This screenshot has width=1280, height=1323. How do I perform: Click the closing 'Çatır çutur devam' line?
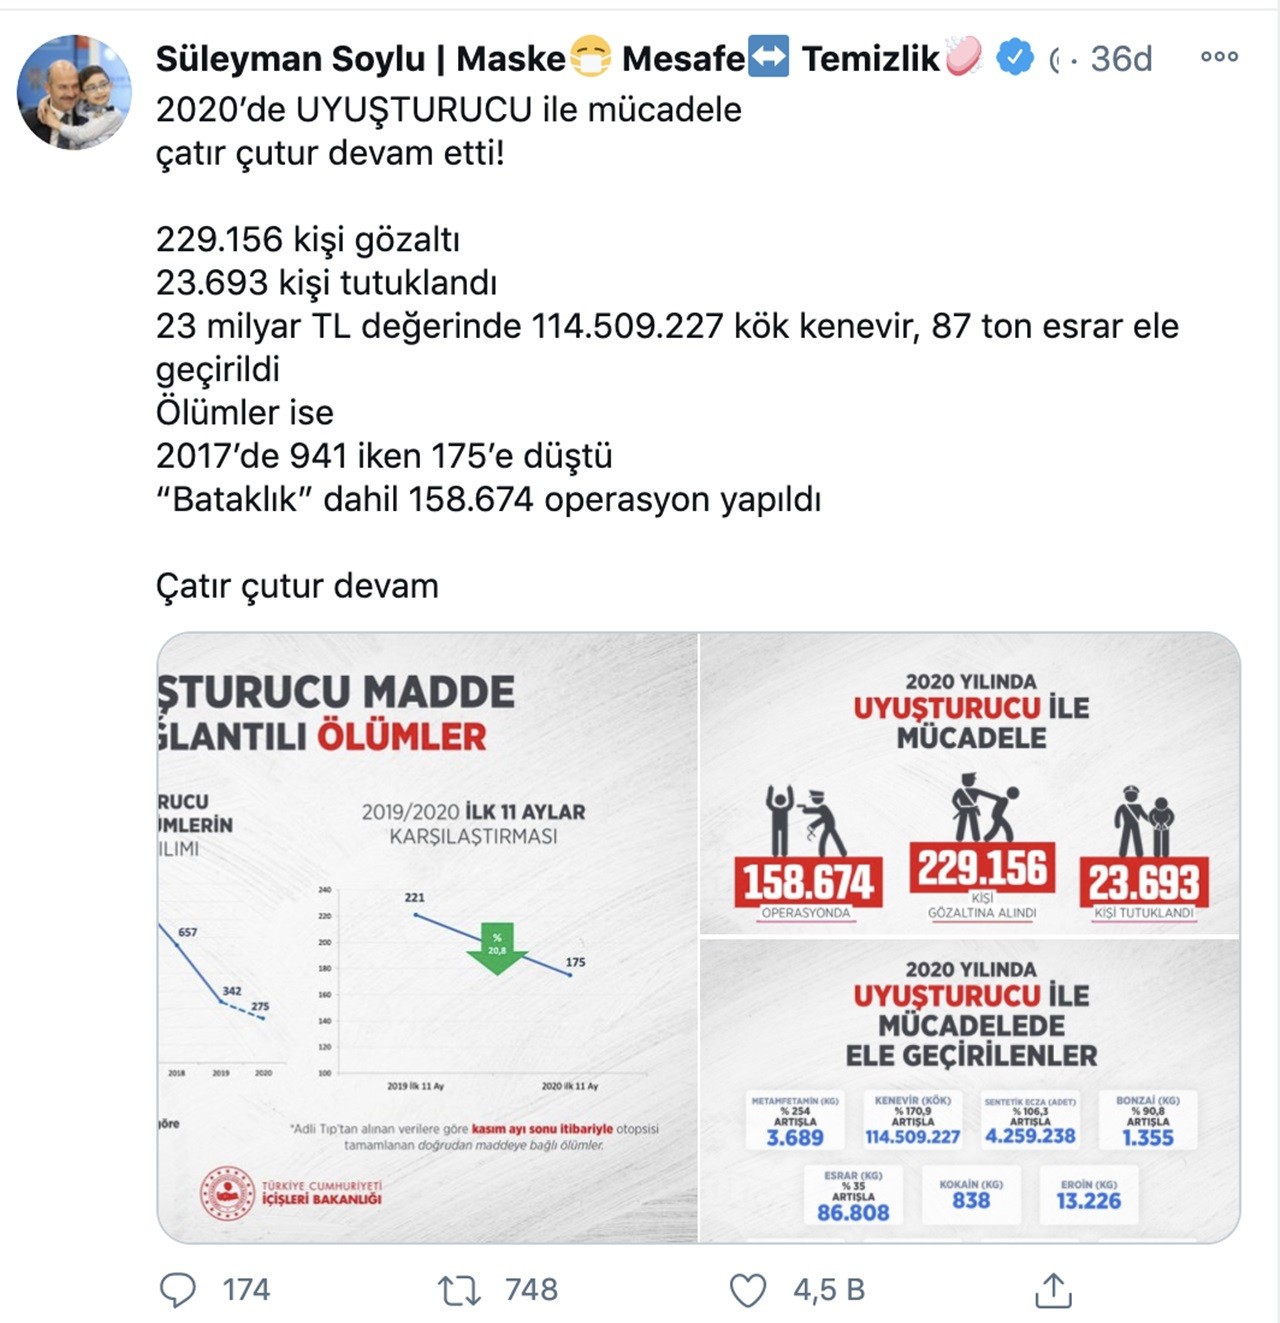coord(297,586)
